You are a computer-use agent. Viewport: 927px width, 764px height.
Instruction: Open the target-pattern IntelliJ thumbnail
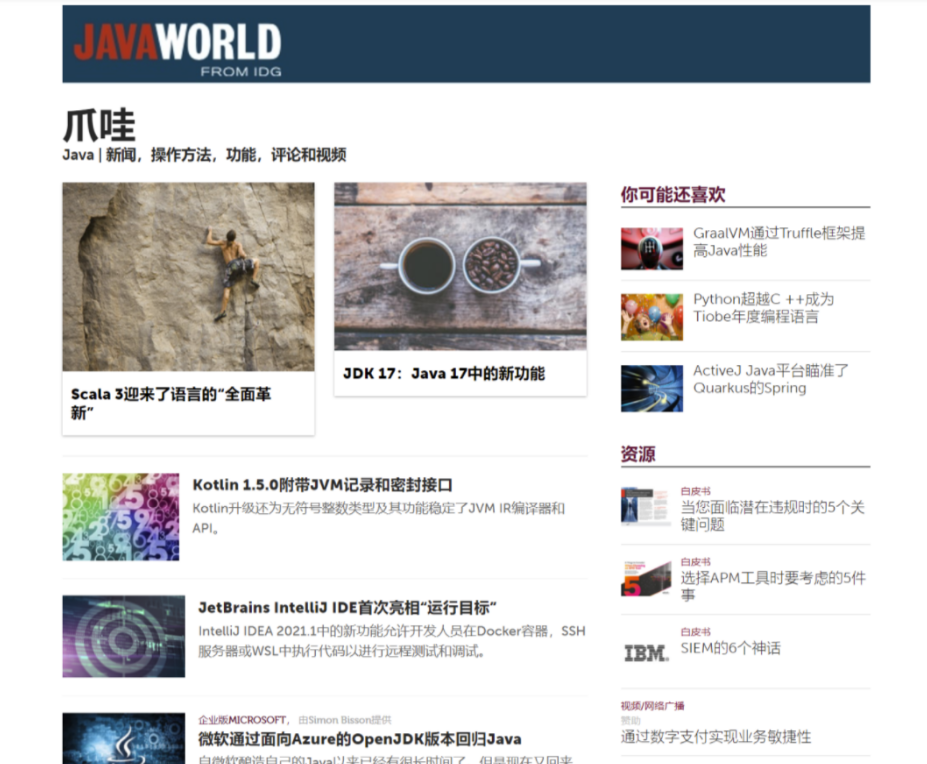[124, 636]
